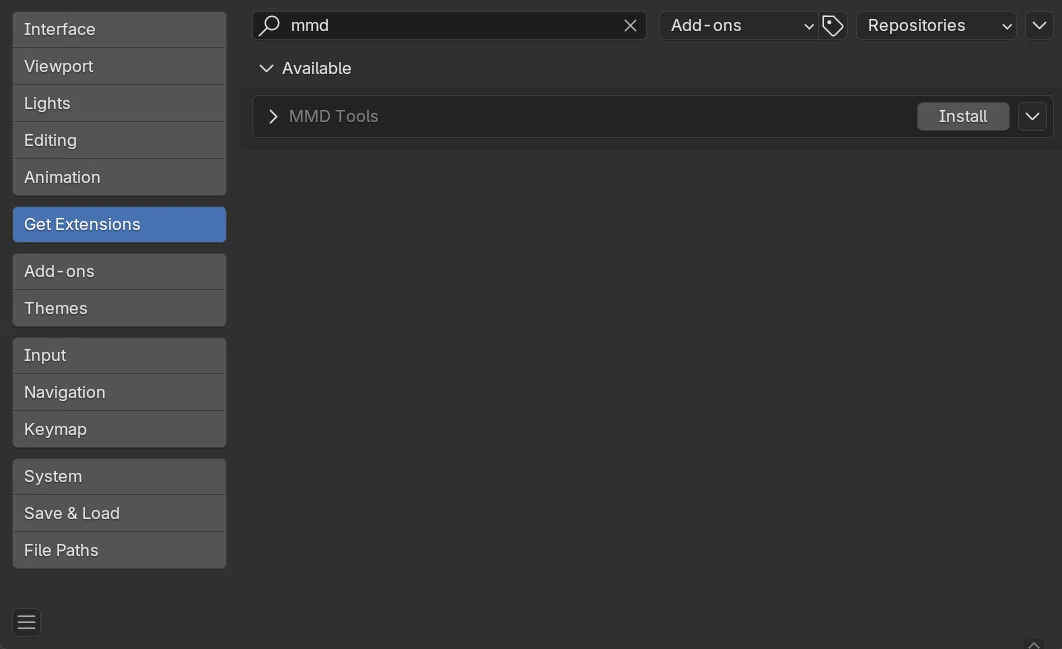Click the bottom-right region expand arrow
The height and width of the screenshot is (649, 1062).
click(1034, 644)
